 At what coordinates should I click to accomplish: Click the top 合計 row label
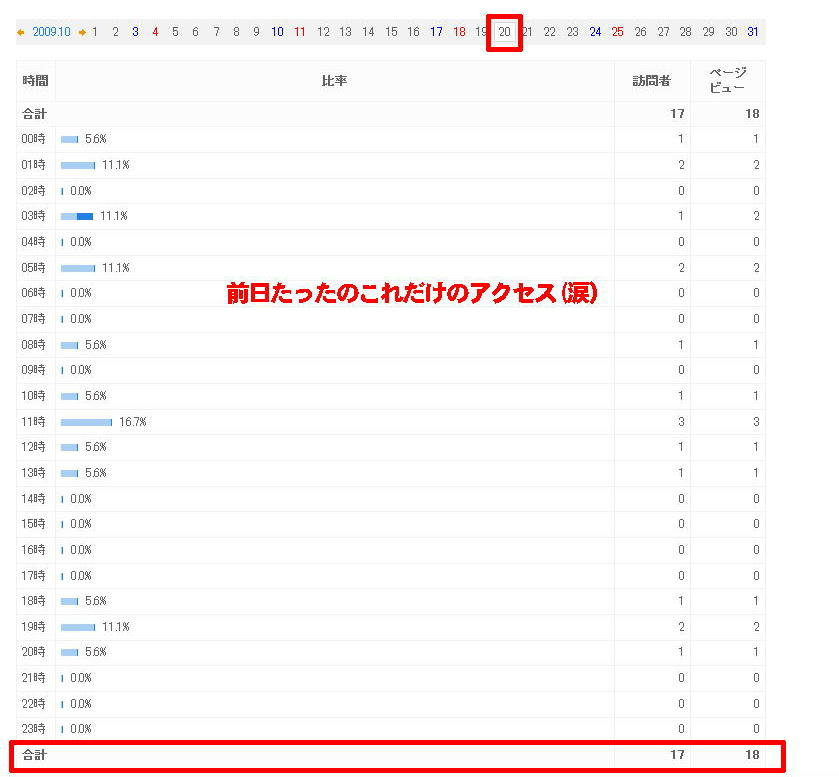(34, 114)
